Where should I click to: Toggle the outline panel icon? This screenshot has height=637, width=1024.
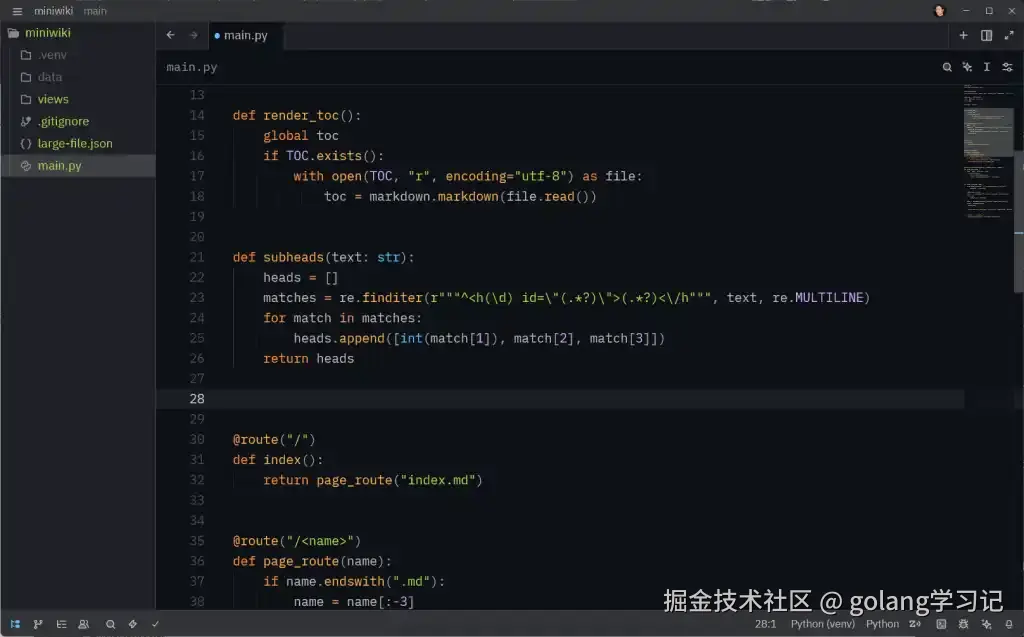point(61,624)
